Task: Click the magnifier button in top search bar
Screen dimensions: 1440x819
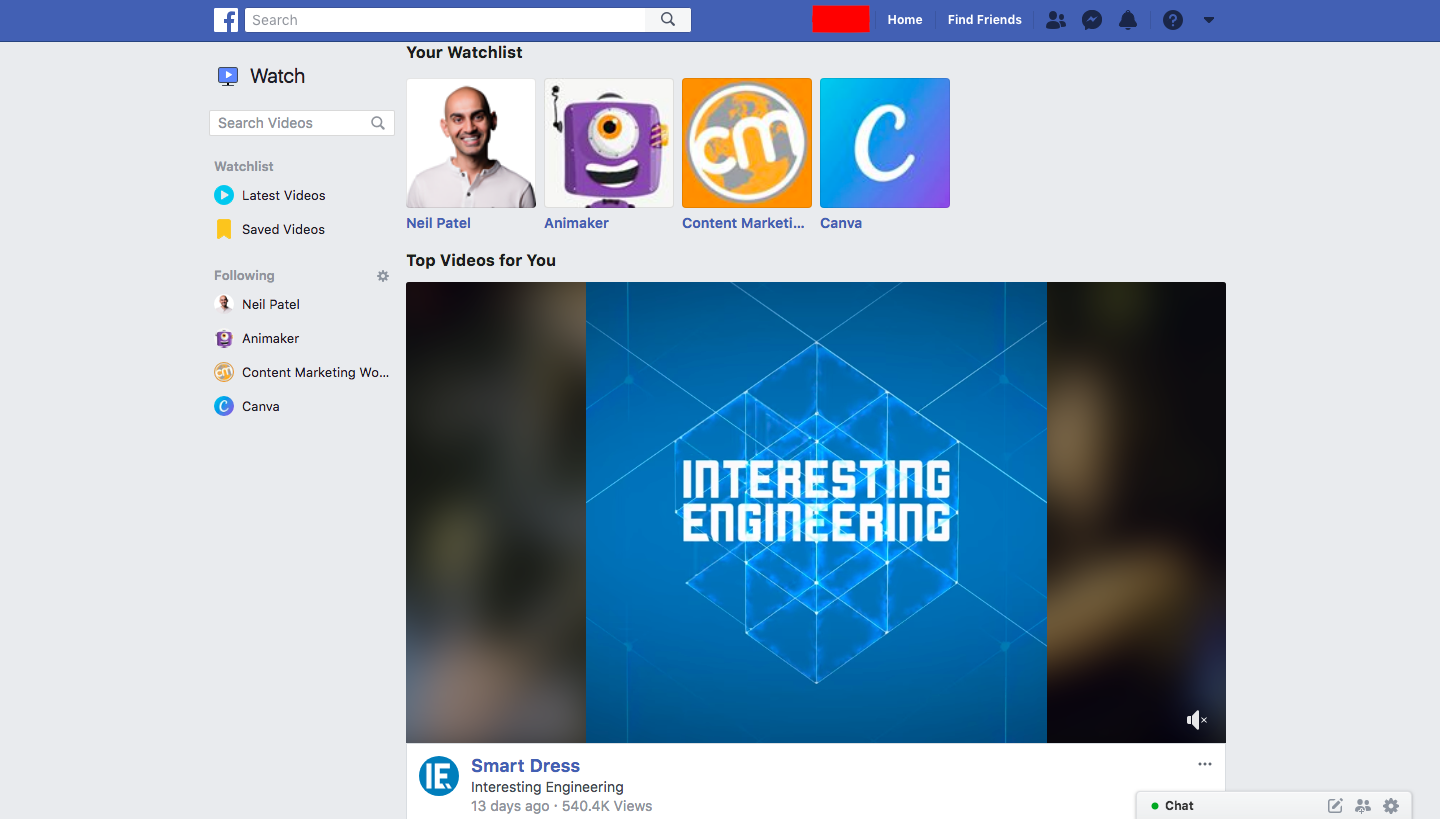Action: click(x=668, y=20)
